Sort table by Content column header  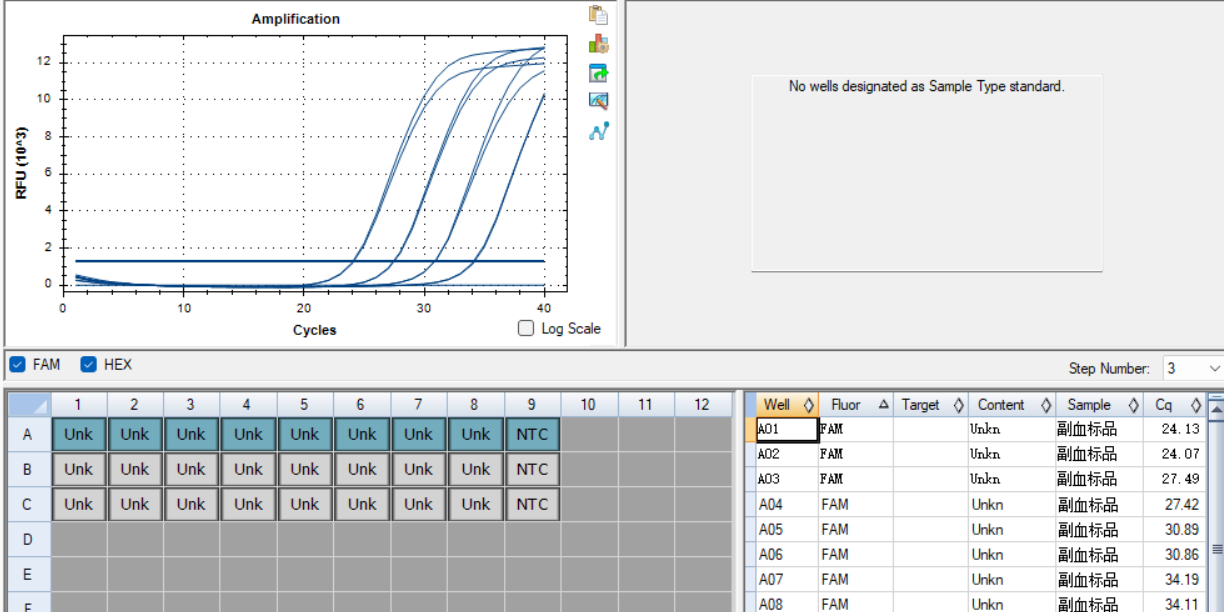[1011, 405]
